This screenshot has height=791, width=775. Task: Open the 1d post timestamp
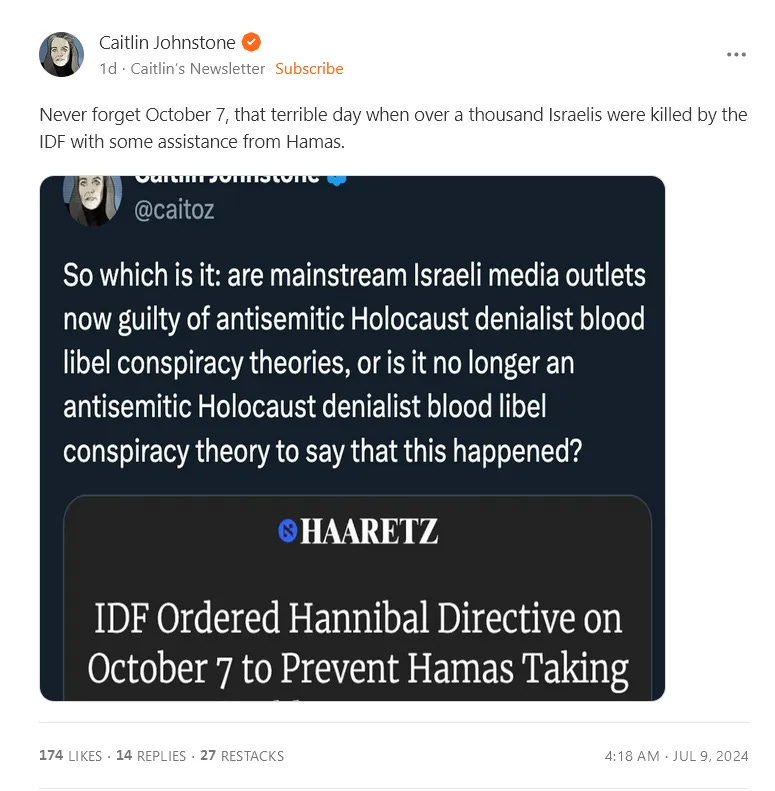[x=108, y=69]
